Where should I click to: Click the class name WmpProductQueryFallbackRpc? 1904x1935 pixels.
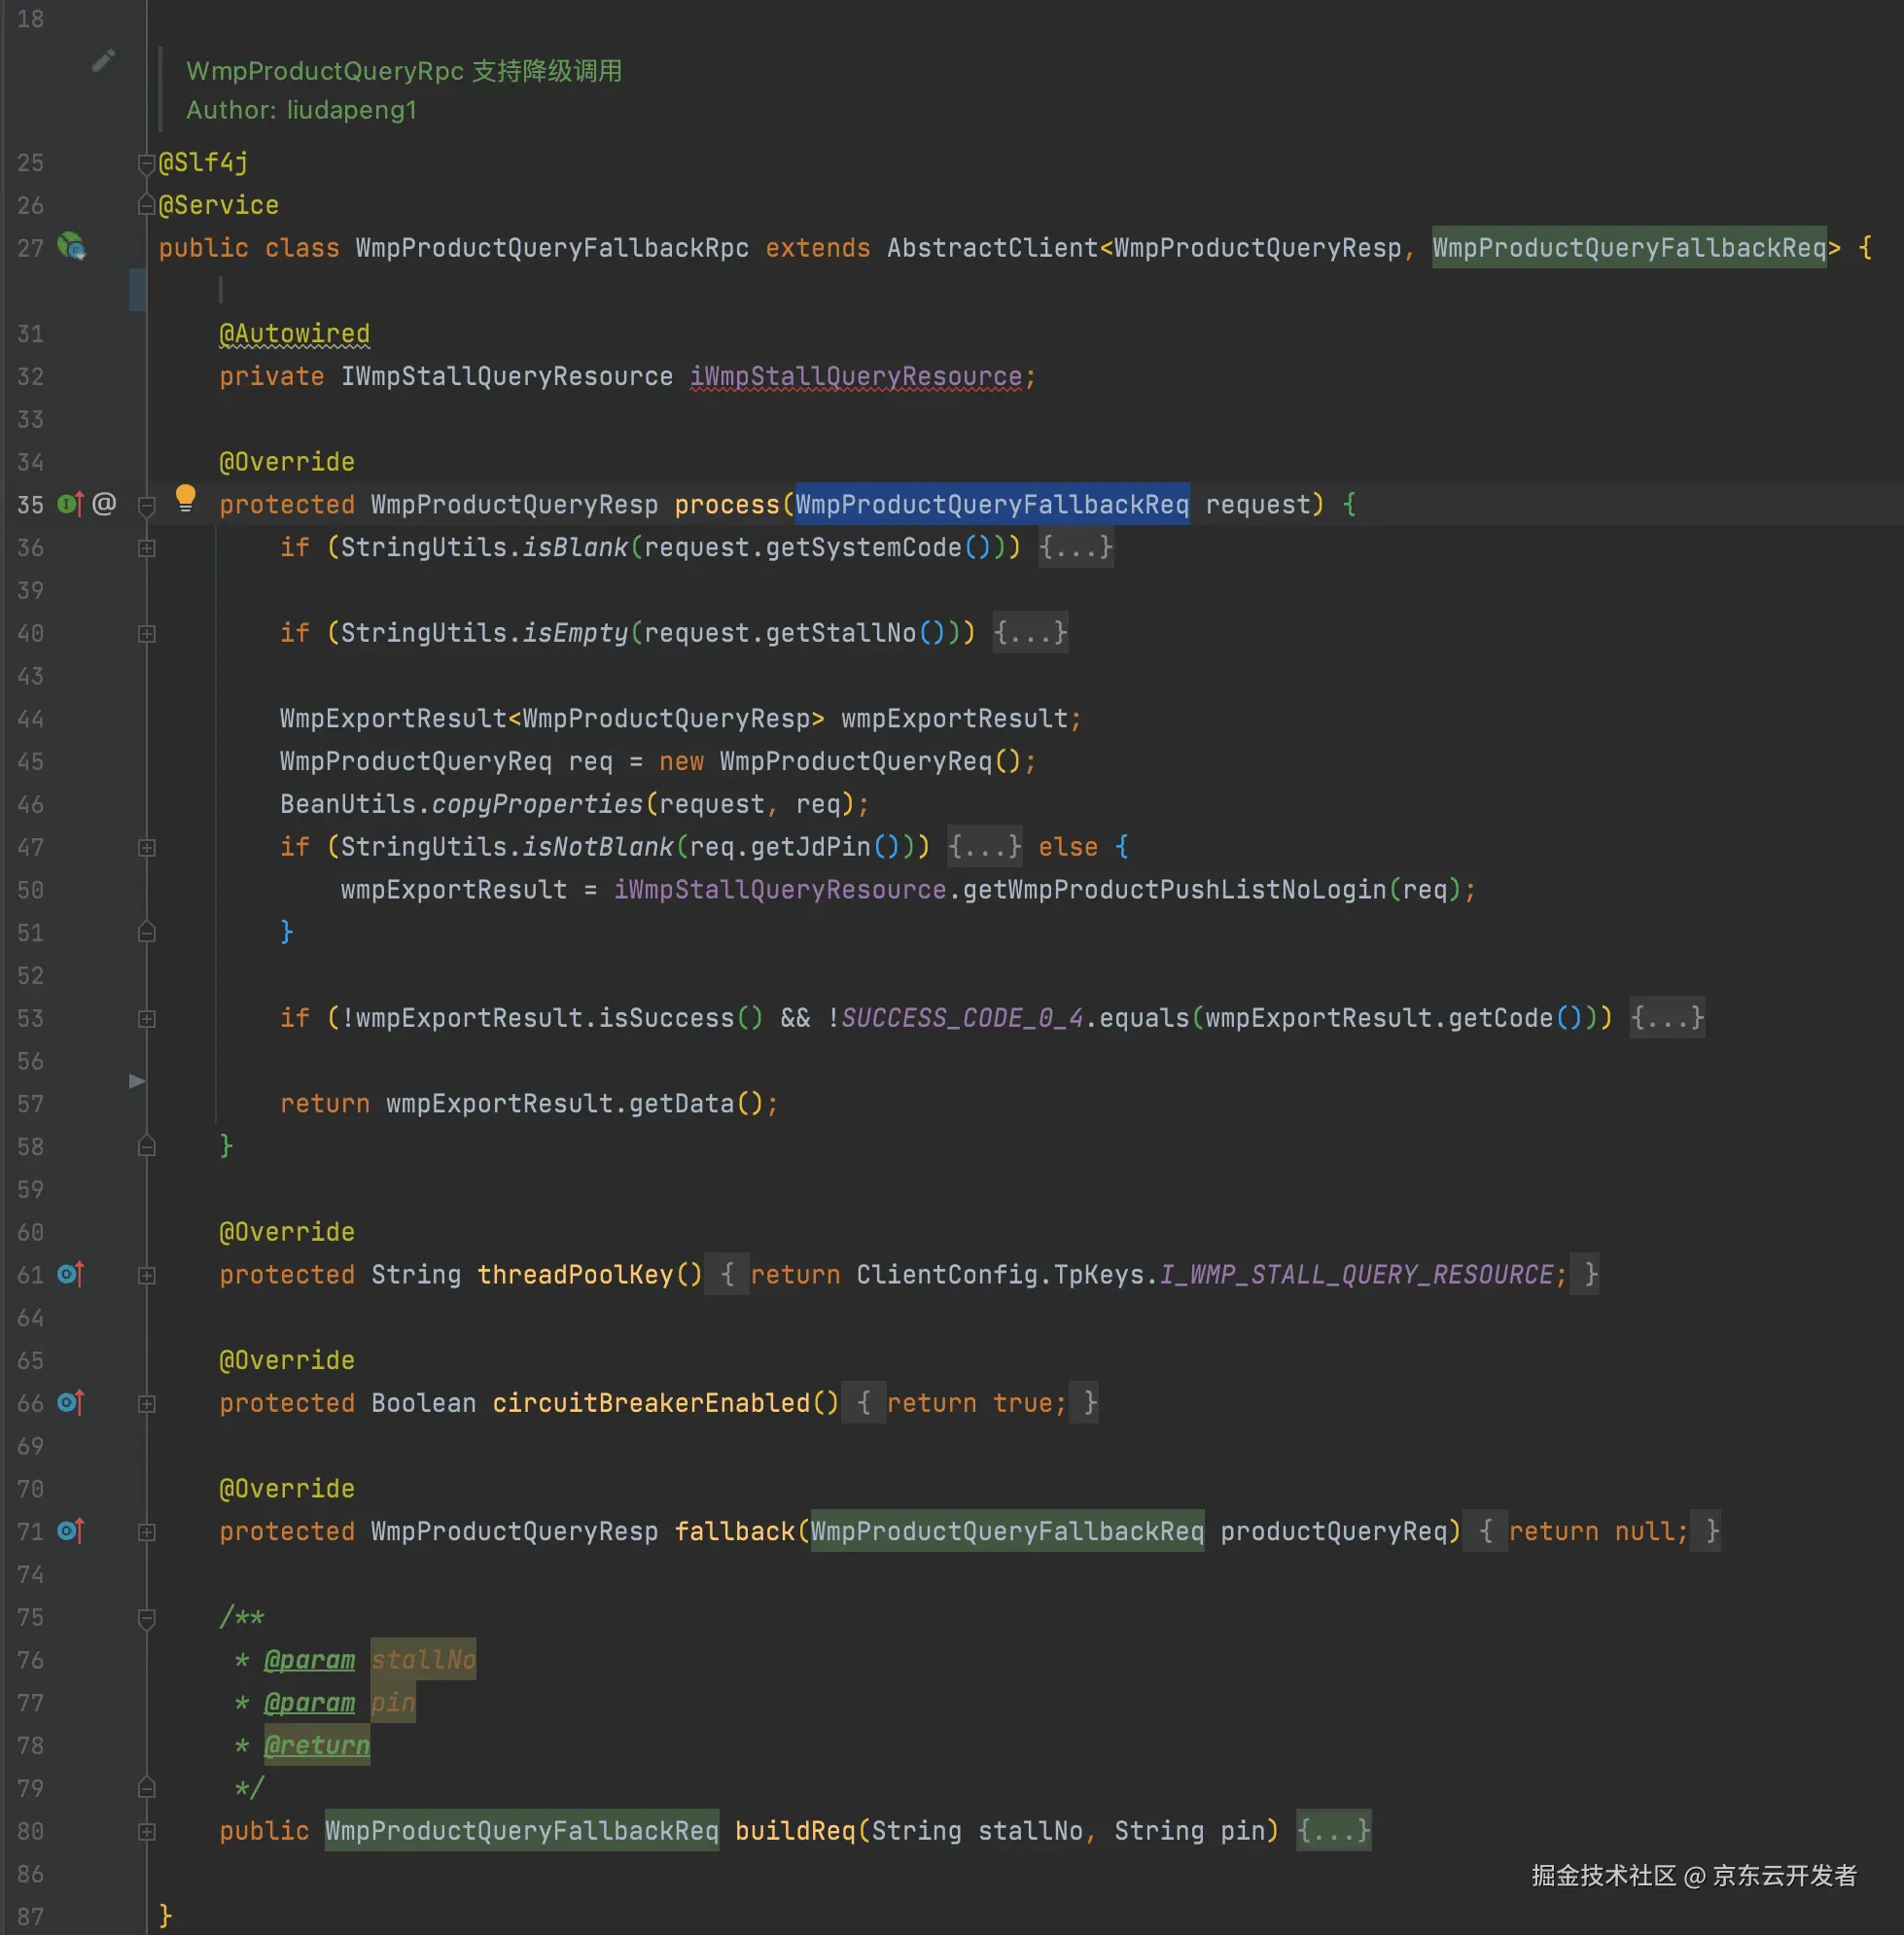pyautogui.click(x=552, y=247)
